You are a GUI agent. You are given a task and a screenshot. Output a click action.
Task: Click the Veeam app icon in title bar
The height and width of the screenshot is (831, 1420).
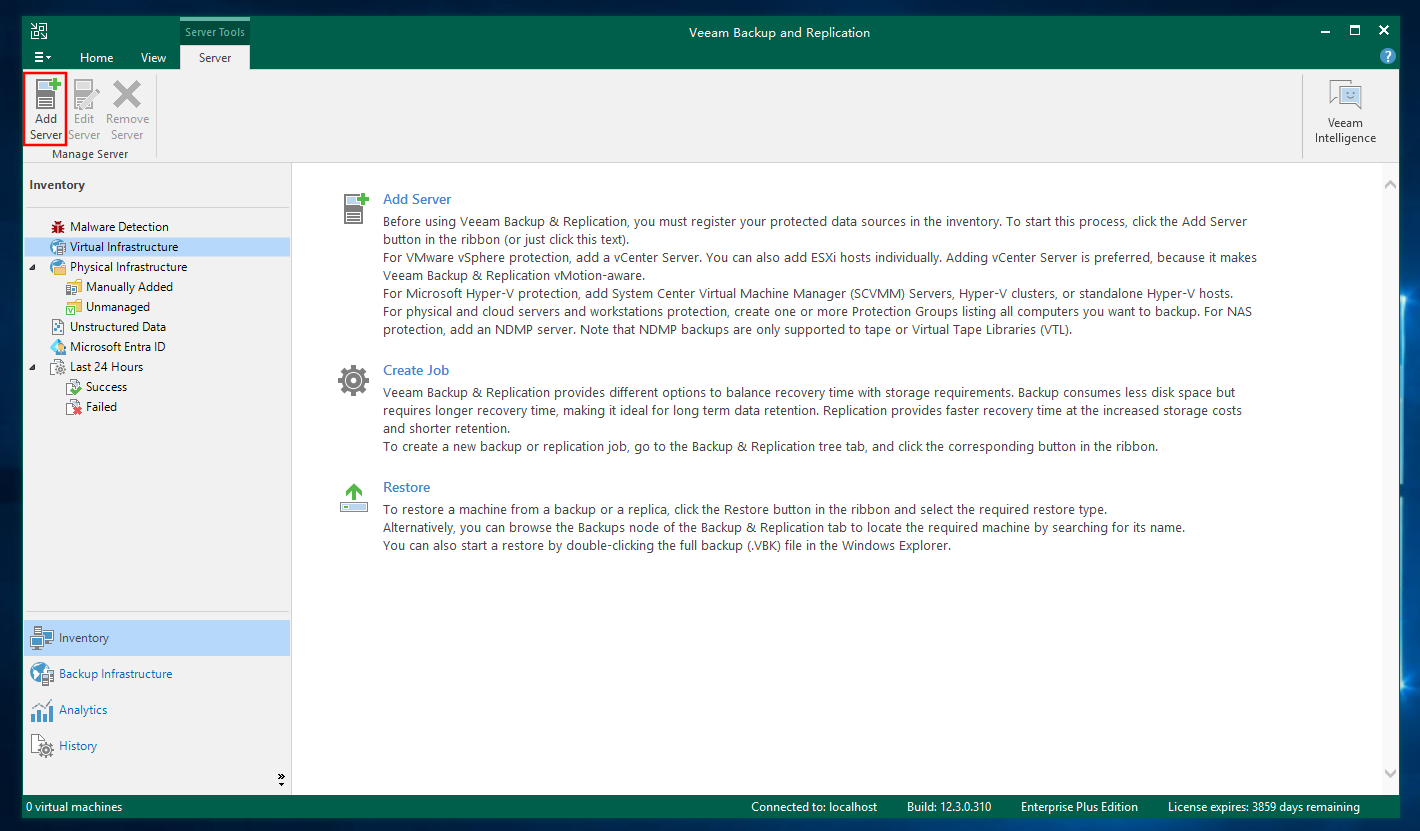[39, 32]
